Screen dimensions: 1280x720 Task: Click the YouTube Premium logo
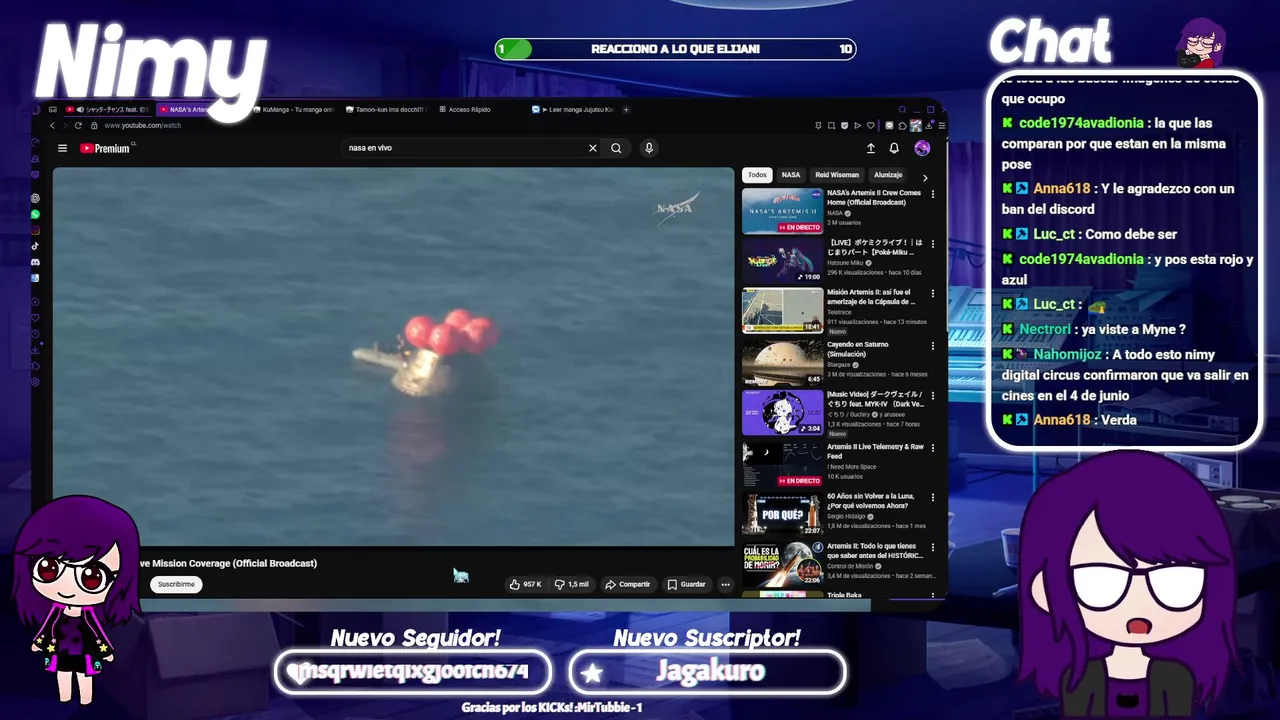(x=106, y=148)
